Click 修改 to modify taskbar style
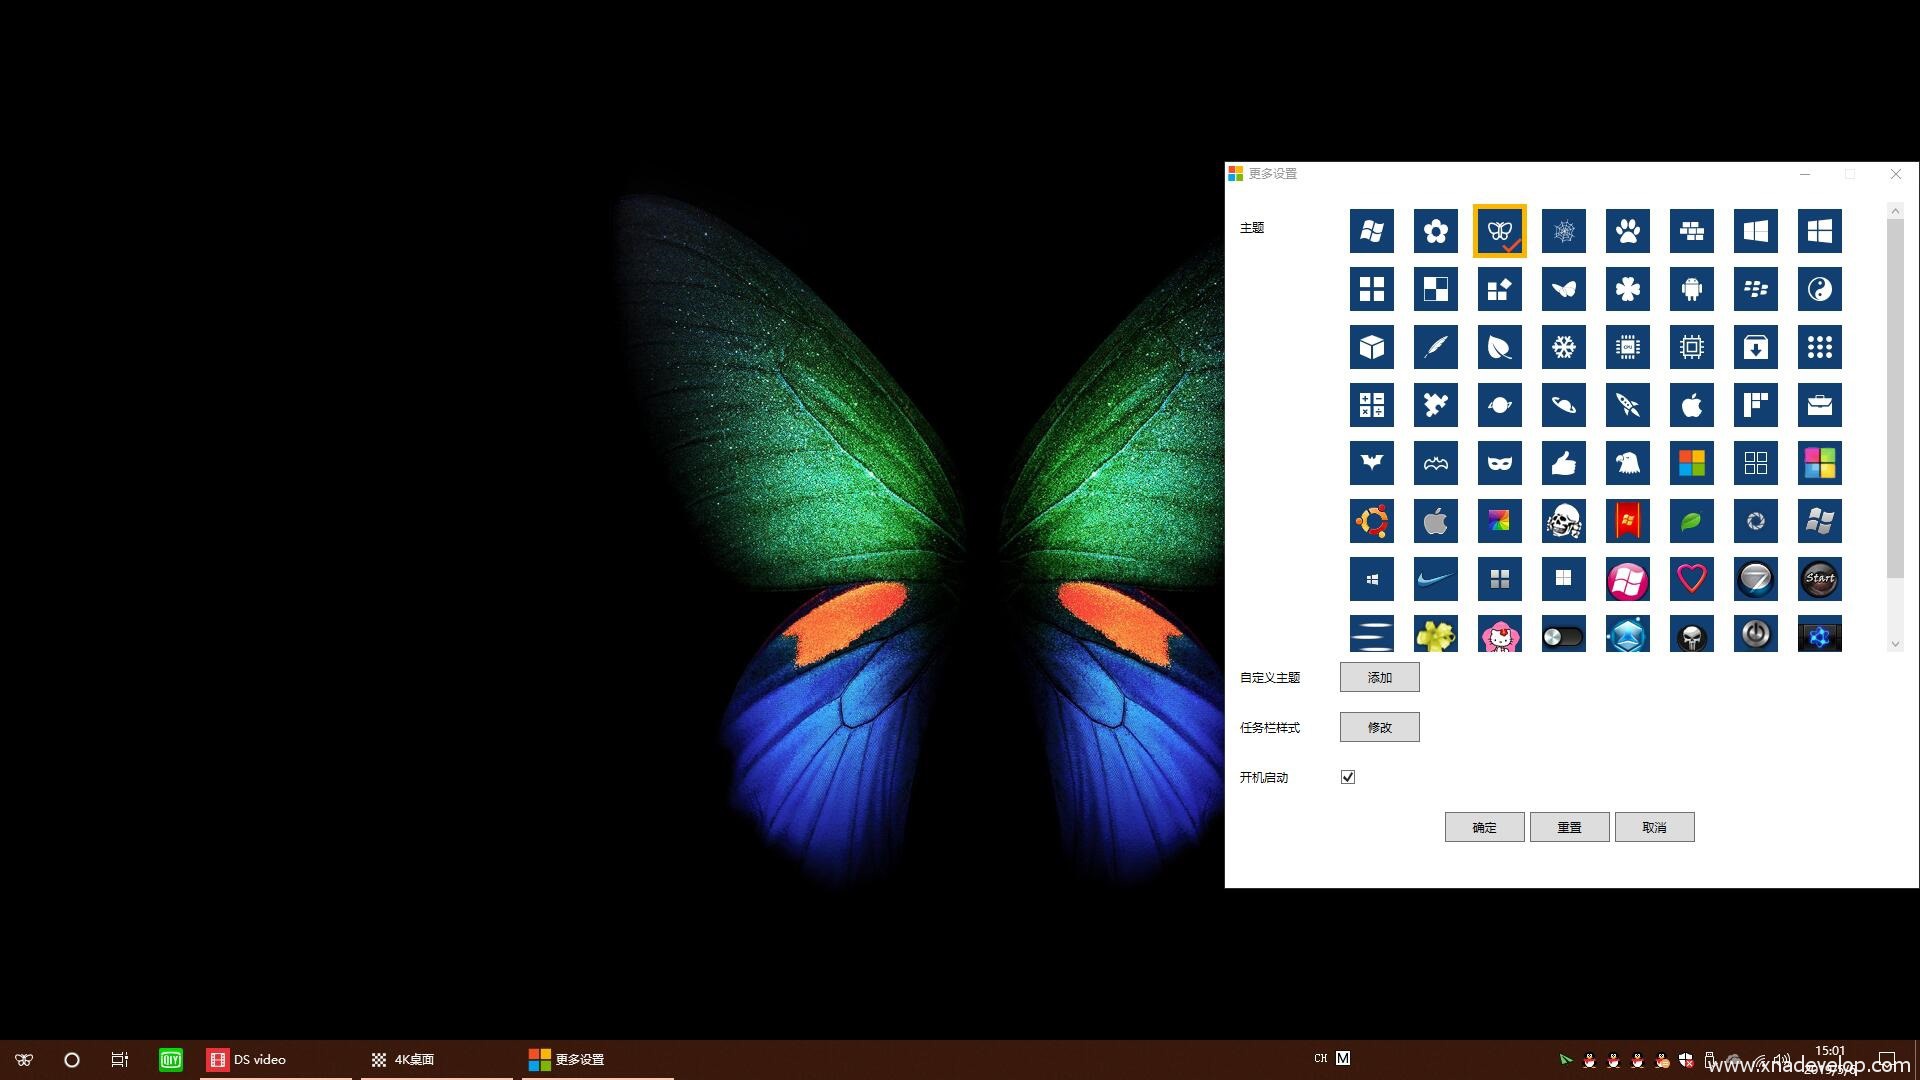The width and height of the screenshot is (1920, 1080). tap(1379, 727)
